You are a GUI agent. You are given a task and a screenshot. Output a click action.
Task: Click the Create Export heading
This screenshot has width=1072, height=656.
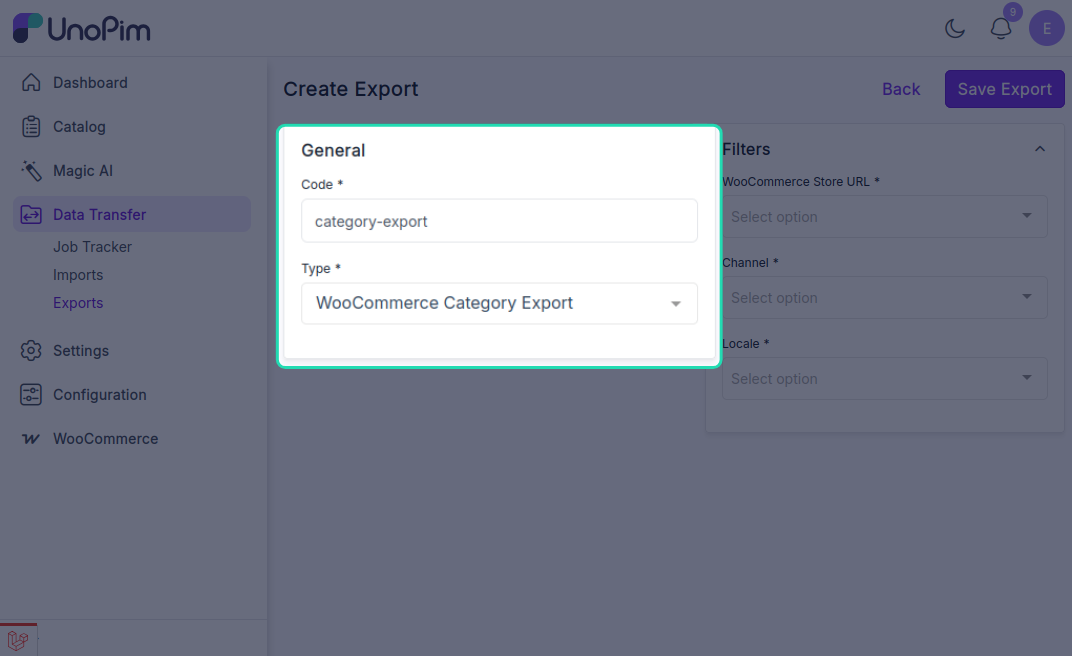click(351, 89)
